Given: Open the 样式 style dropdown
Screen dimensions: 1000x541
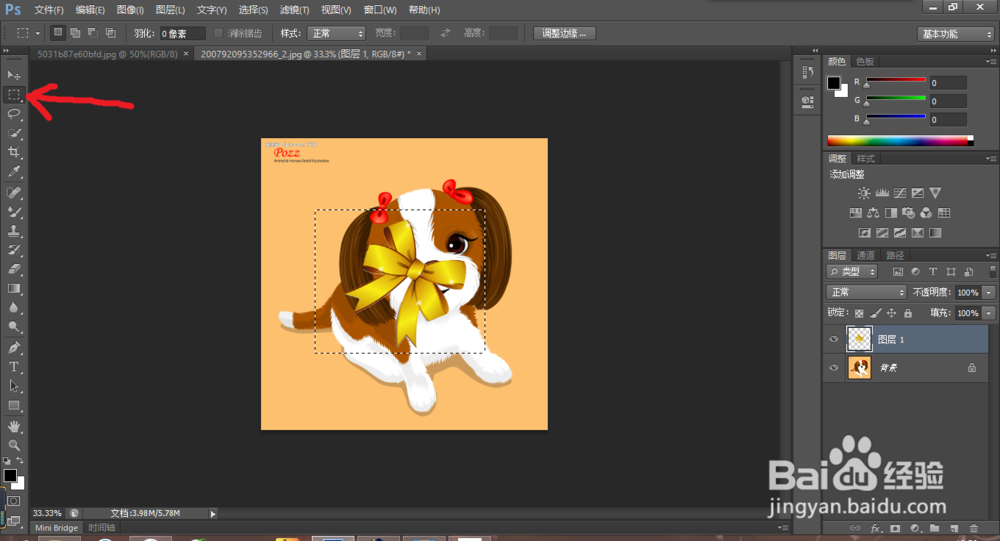Looking at the screenshot, I should point(336,33).
